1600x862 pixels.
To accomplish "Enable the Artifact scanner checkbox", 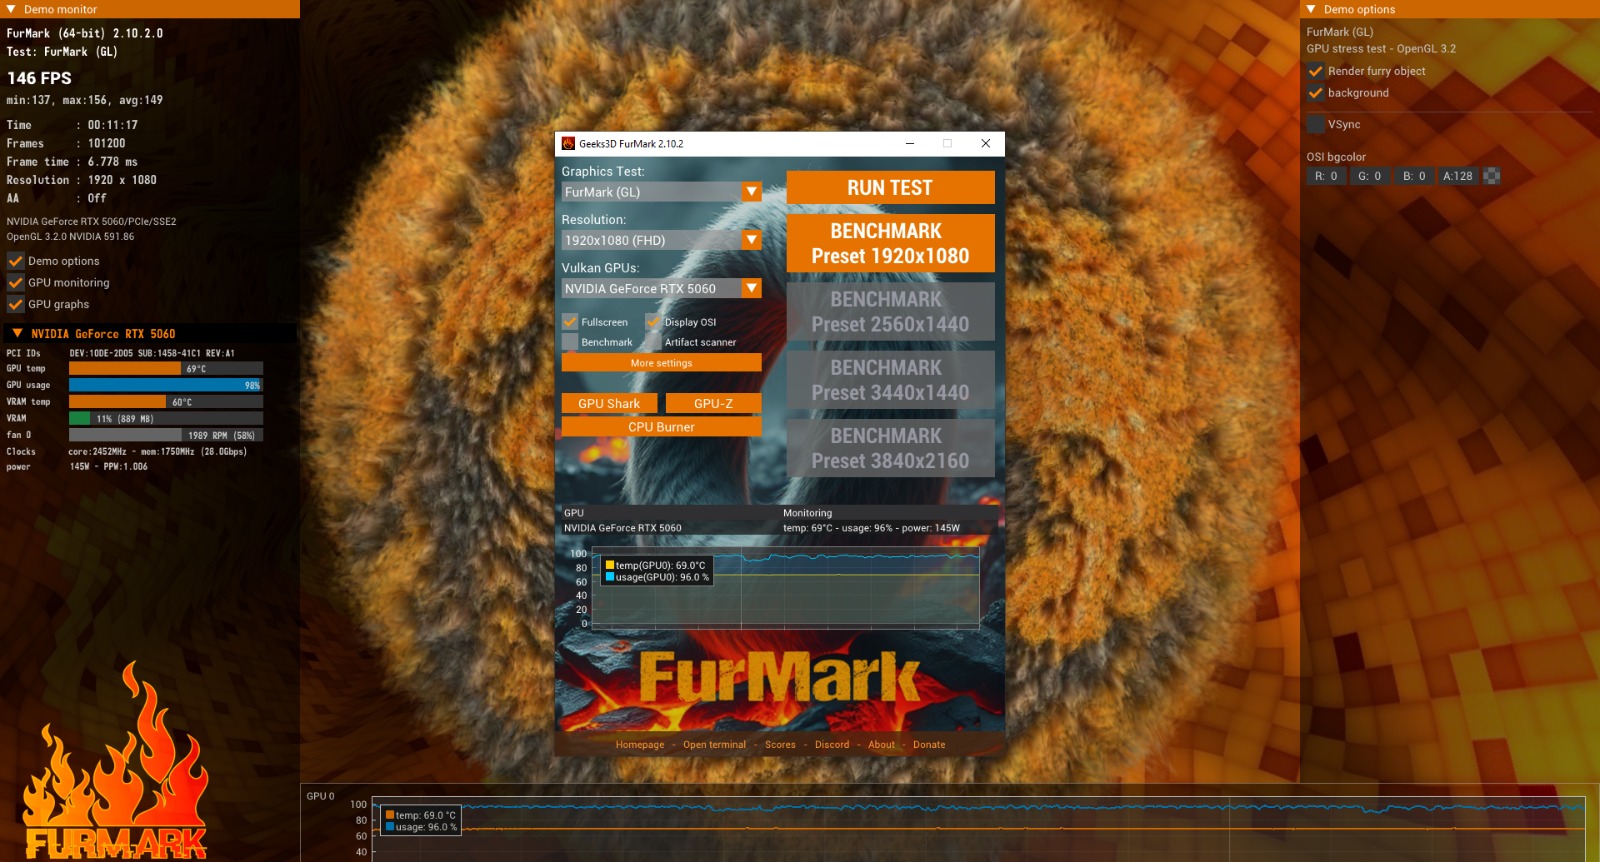I will 653,342.
